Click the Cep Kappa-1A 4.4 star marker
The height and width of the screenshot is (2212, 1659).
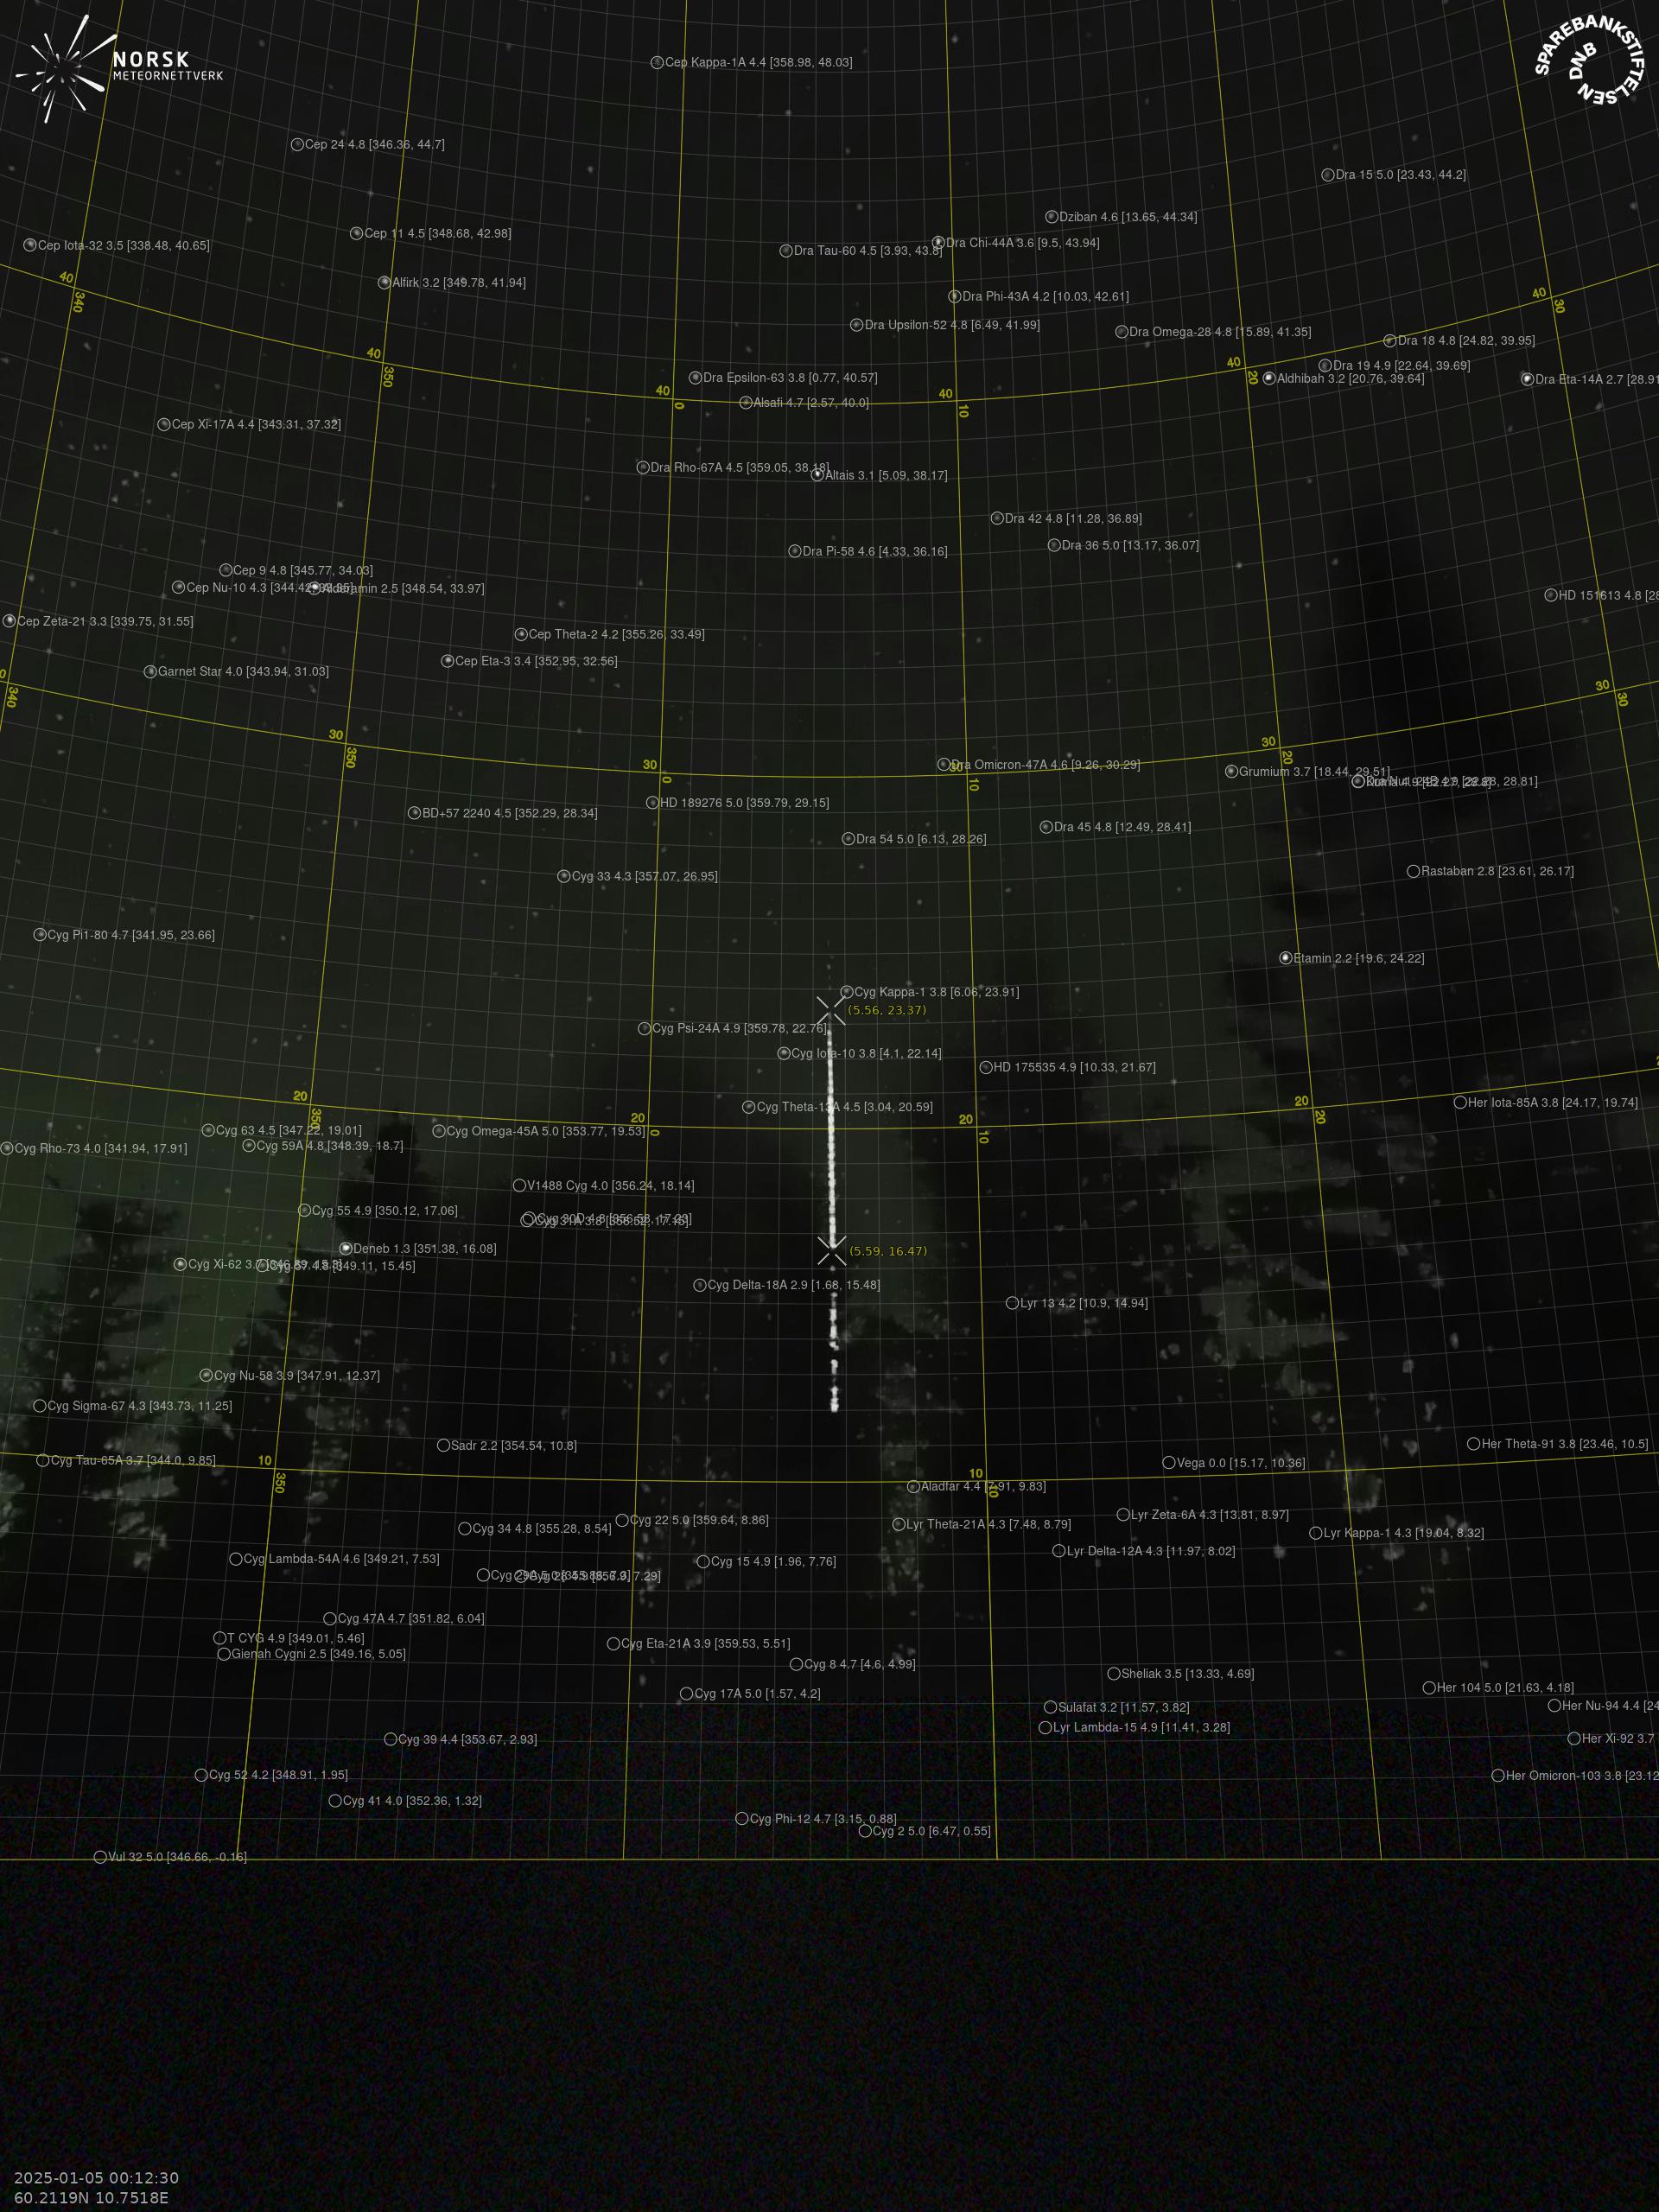tap(657, 62)
